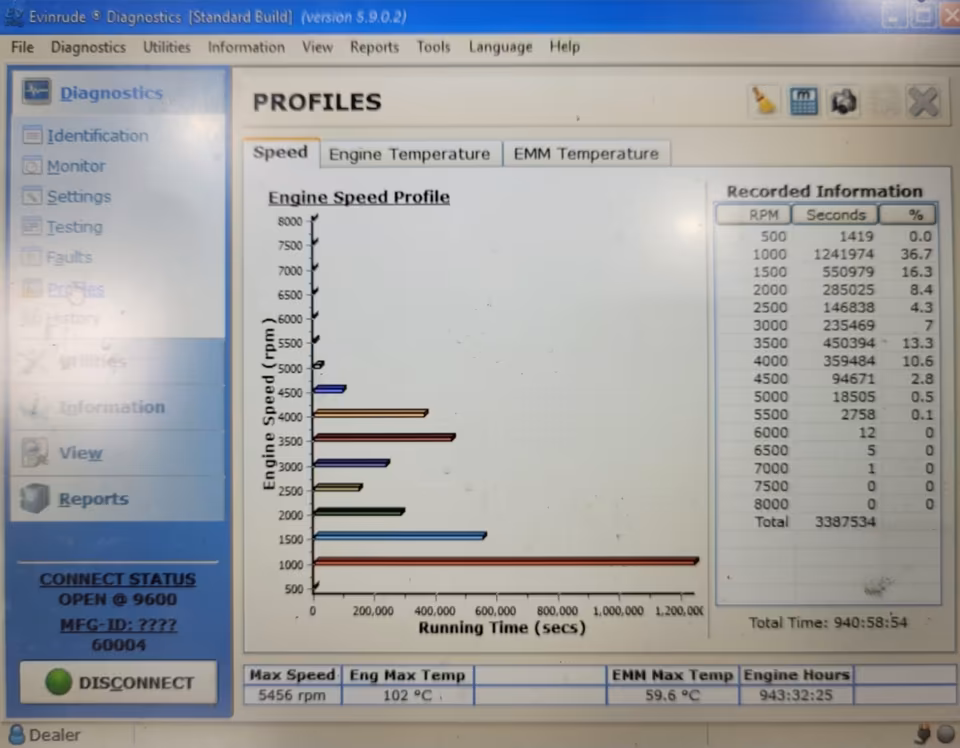This screenshot has height=748, width=960.
Task: Click the red 1000 rpm bar in chart
Action: click(x=506, y=561)
